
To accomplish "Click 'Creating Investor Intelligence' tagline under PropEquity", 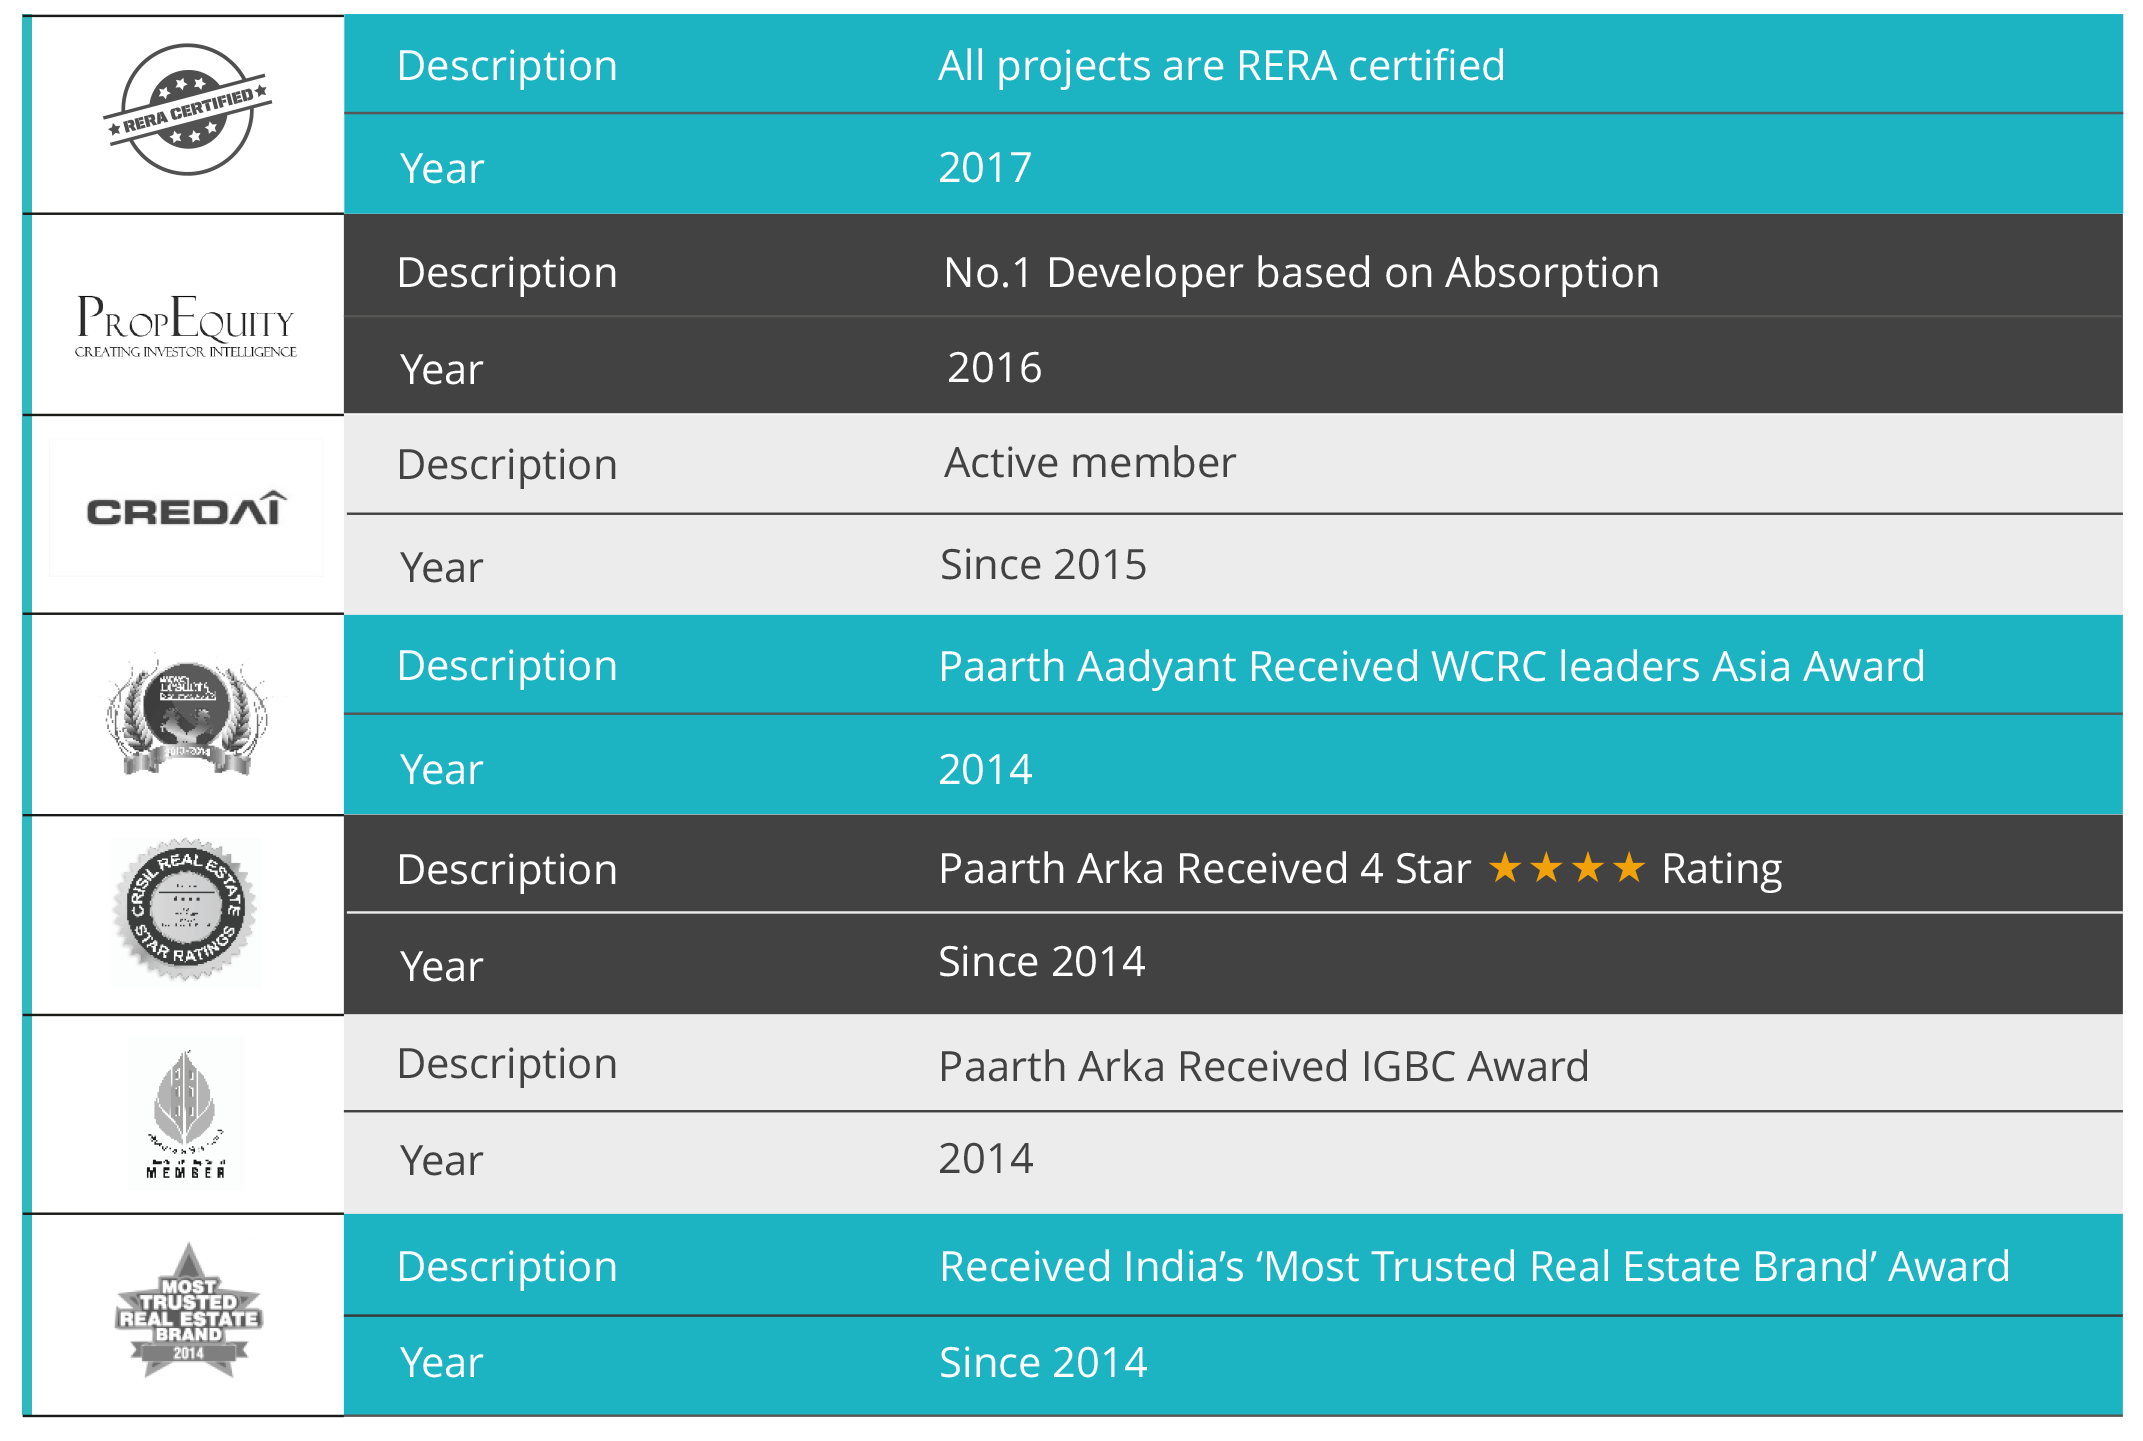I will [x=186, y=352].
